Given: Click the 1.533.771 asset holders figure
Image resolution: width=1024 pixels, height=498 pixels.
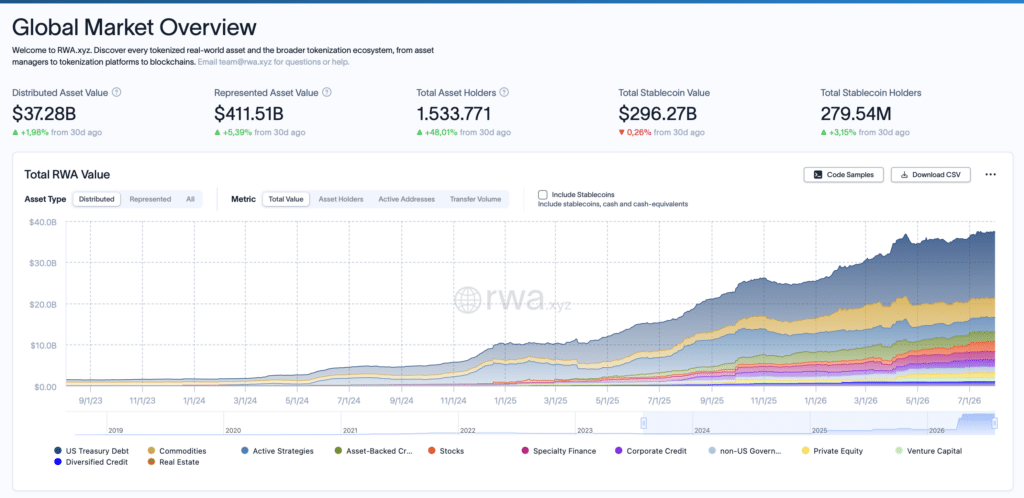Looking at the screenshot, I should pos(453,114).
